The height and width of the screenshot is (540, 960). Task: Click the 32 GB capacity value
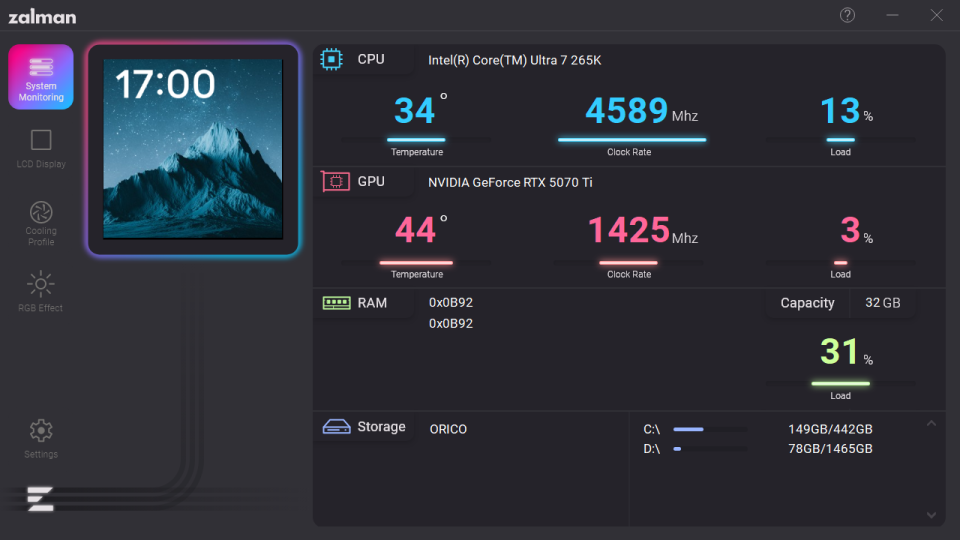tap(882, 303)
